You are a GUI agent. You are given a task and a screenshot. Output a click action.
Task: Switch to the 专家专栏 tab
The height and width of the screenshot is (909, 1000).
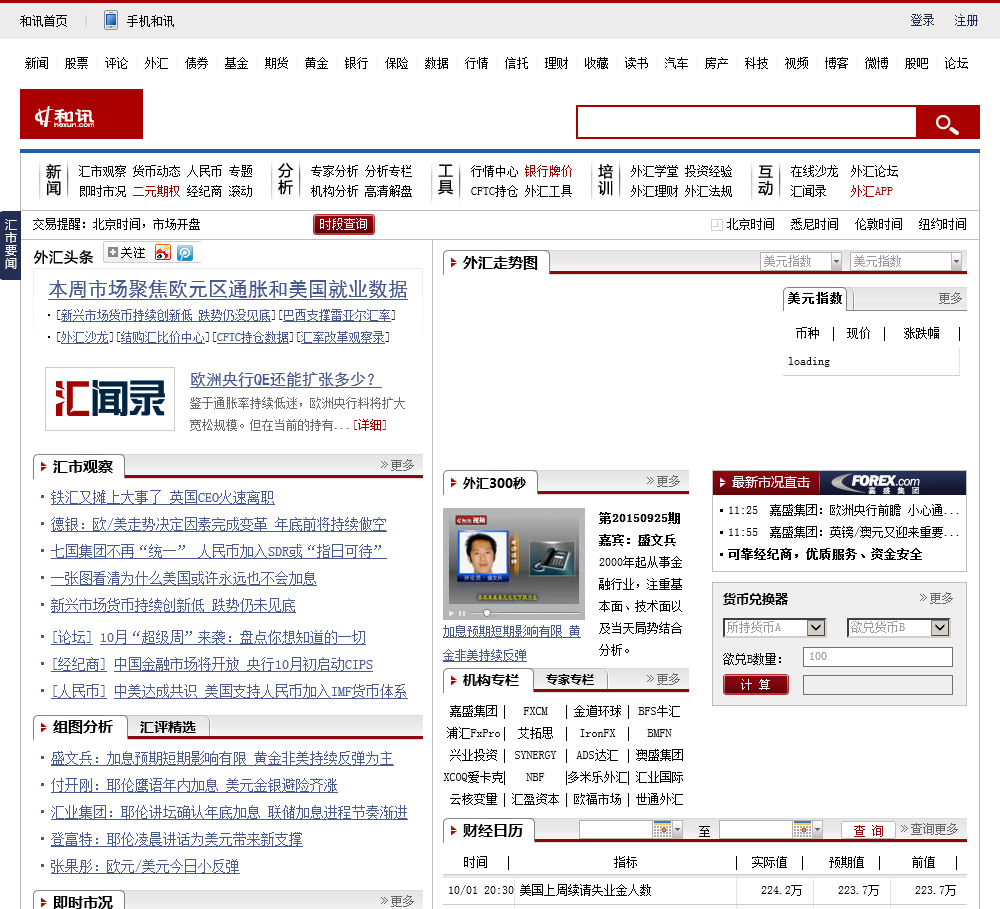[x=570, y=680]
